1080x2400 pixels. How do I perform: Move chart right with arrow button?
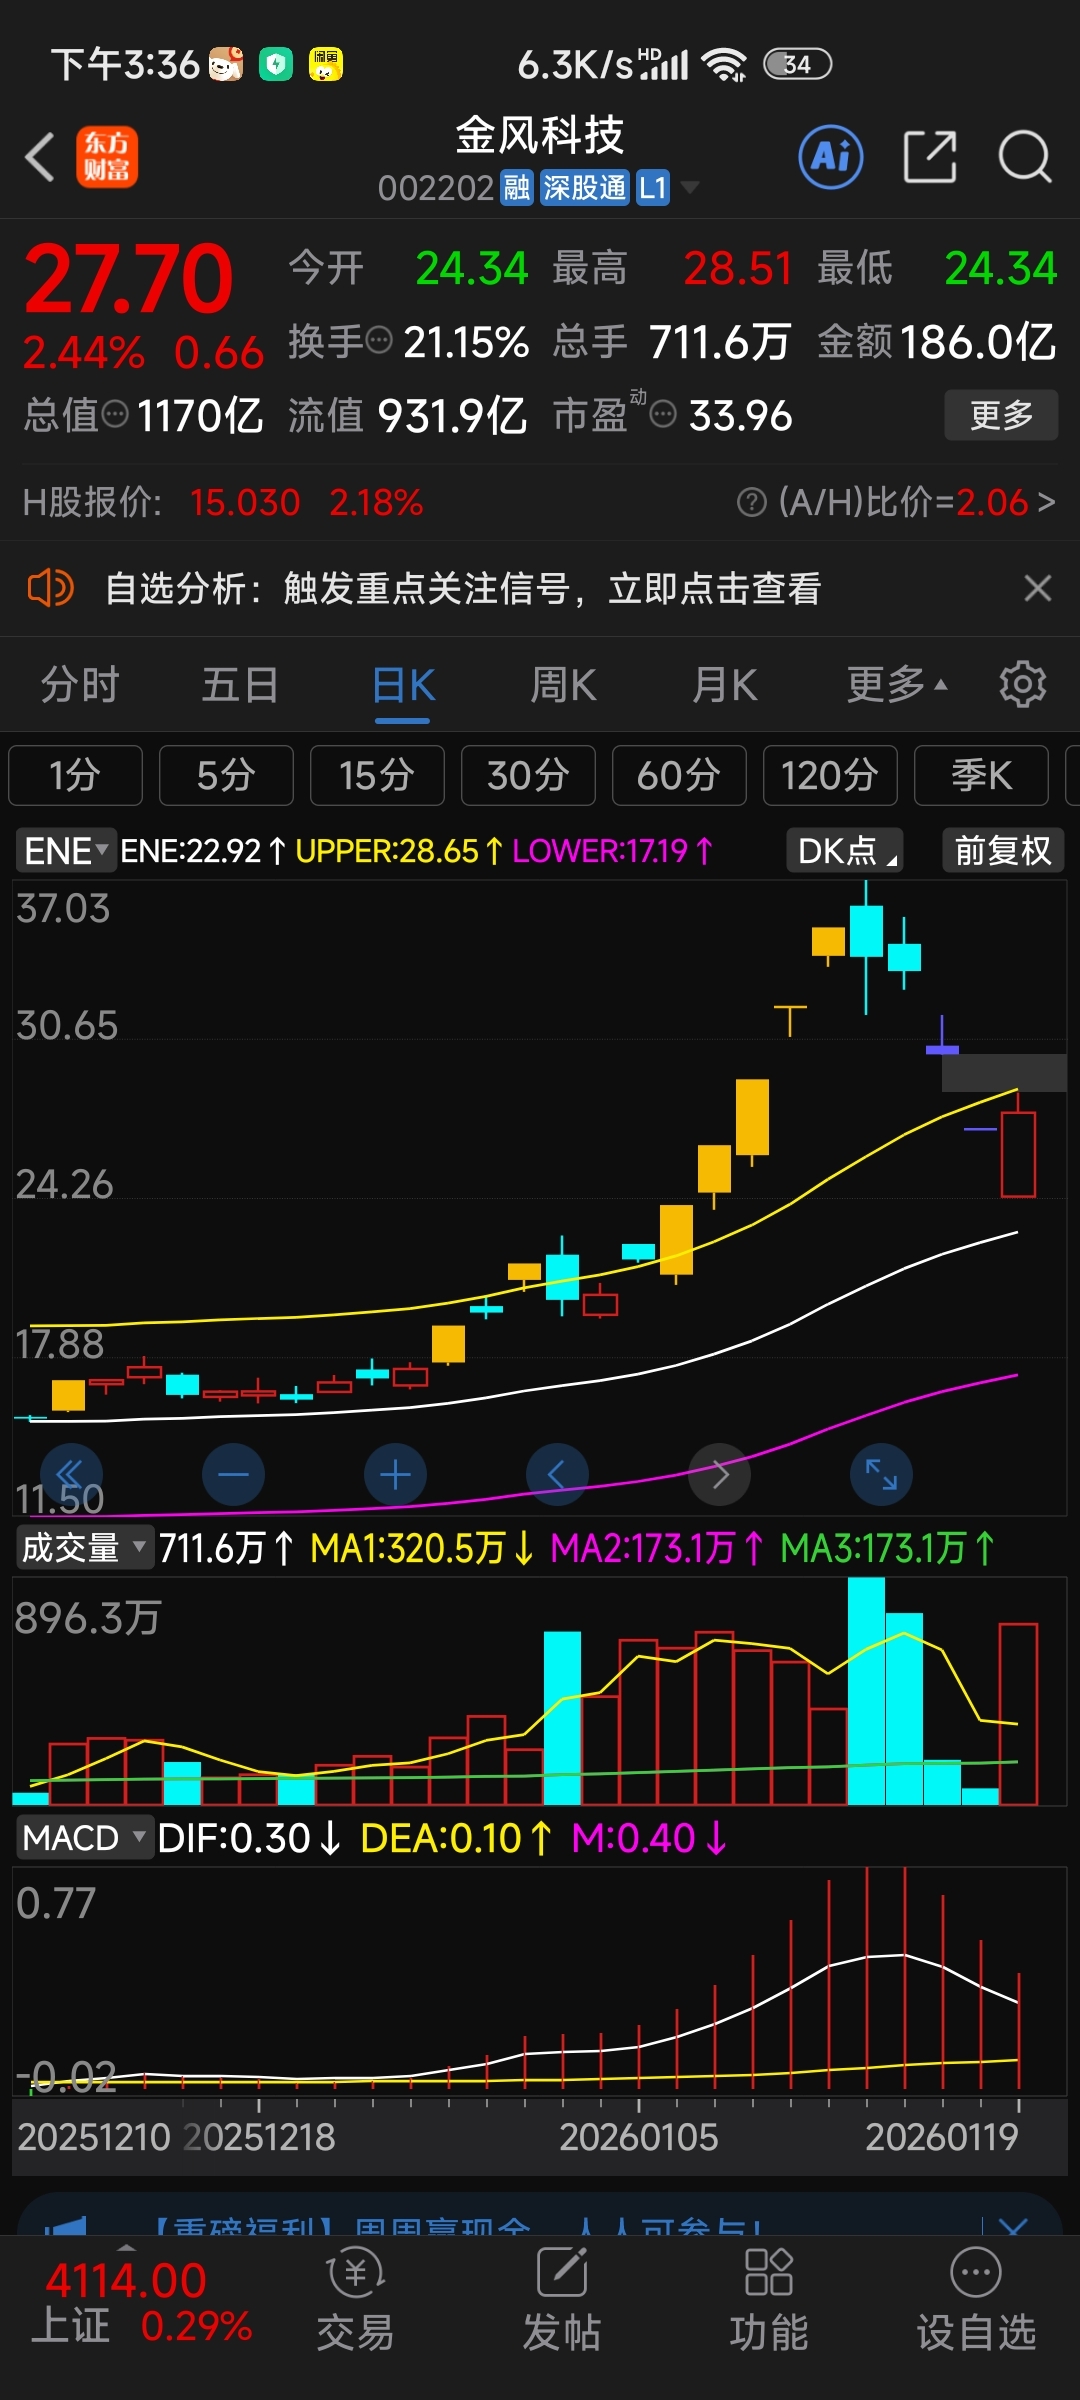pos(719,1474)
